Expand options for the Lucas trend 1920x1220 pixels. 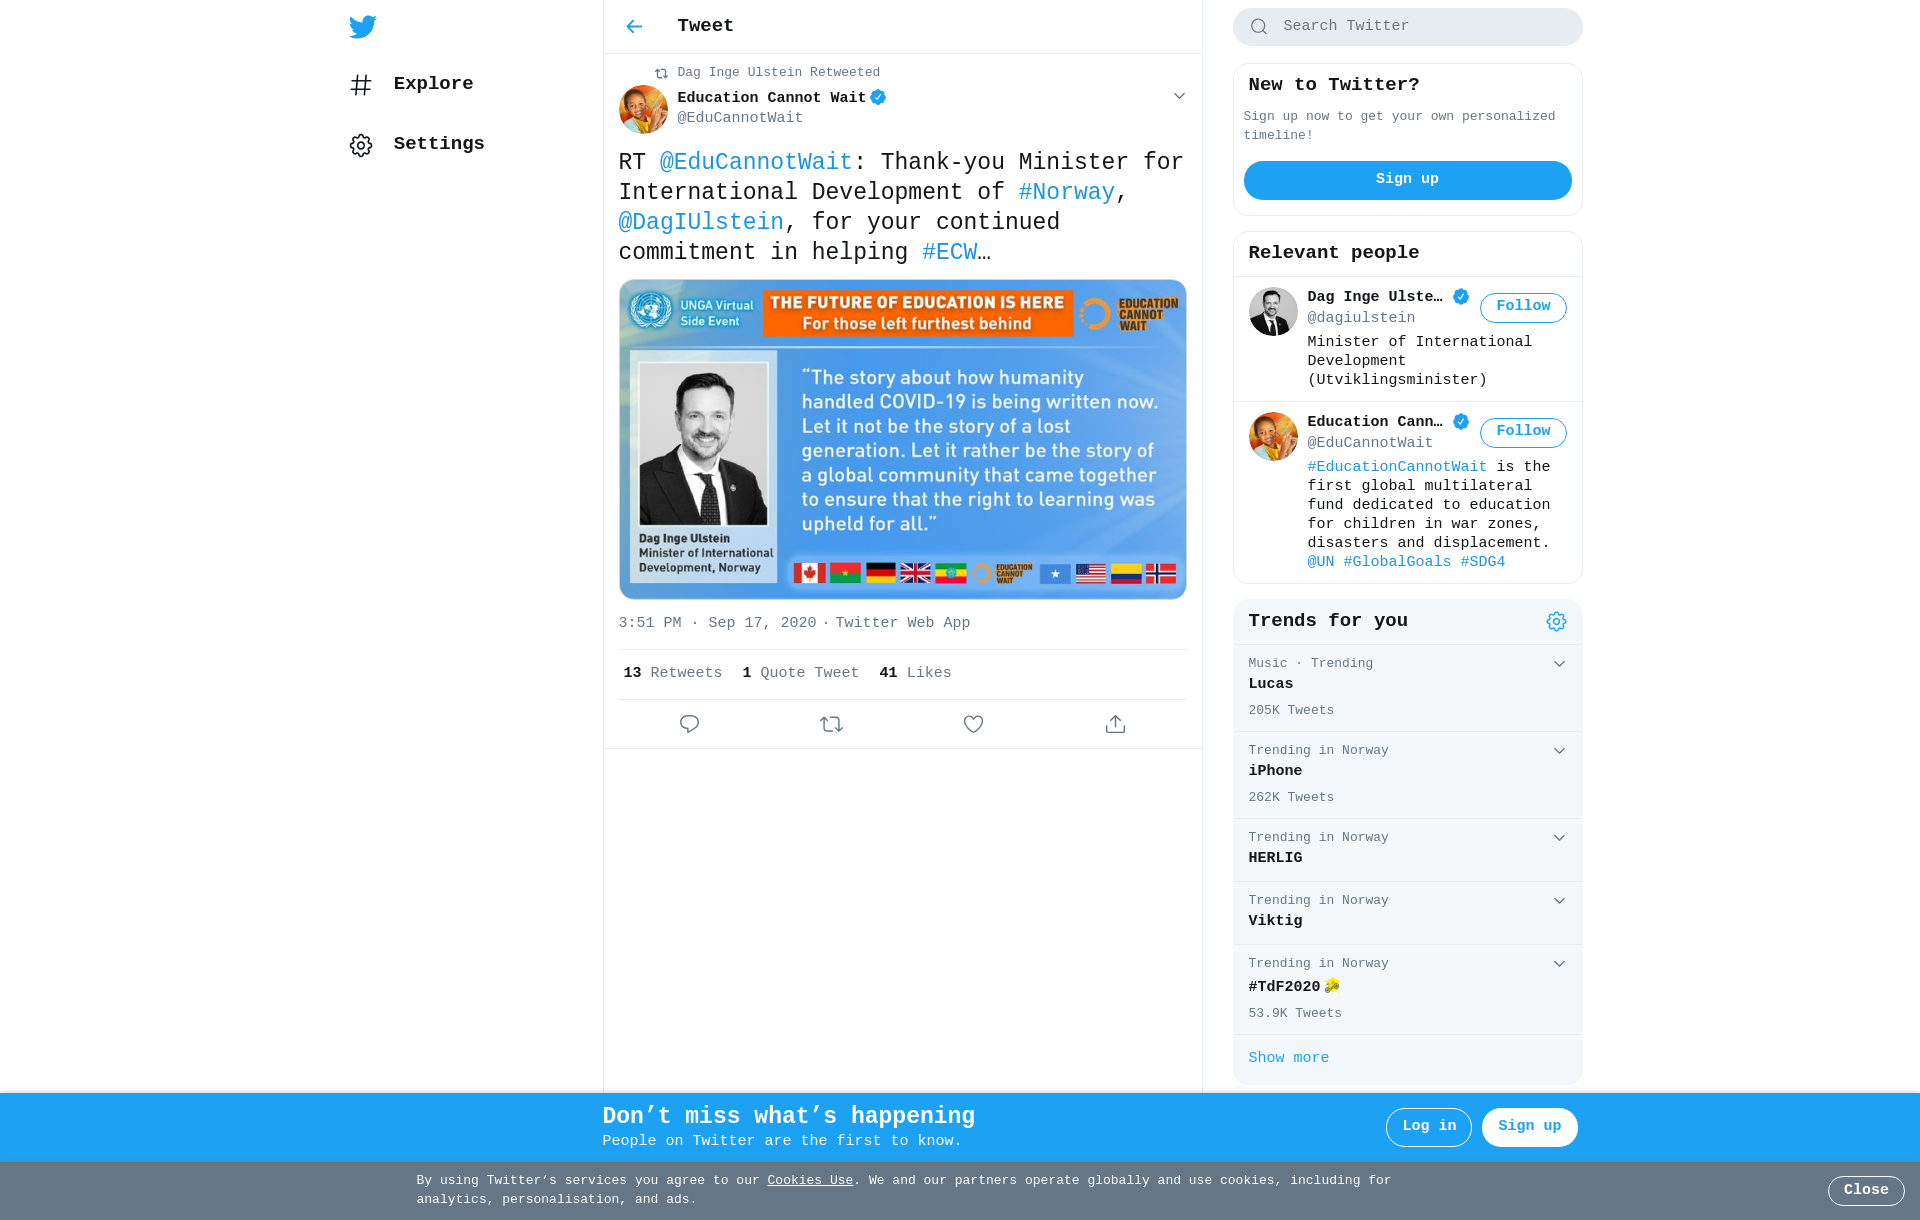(x=1559, y=664)
